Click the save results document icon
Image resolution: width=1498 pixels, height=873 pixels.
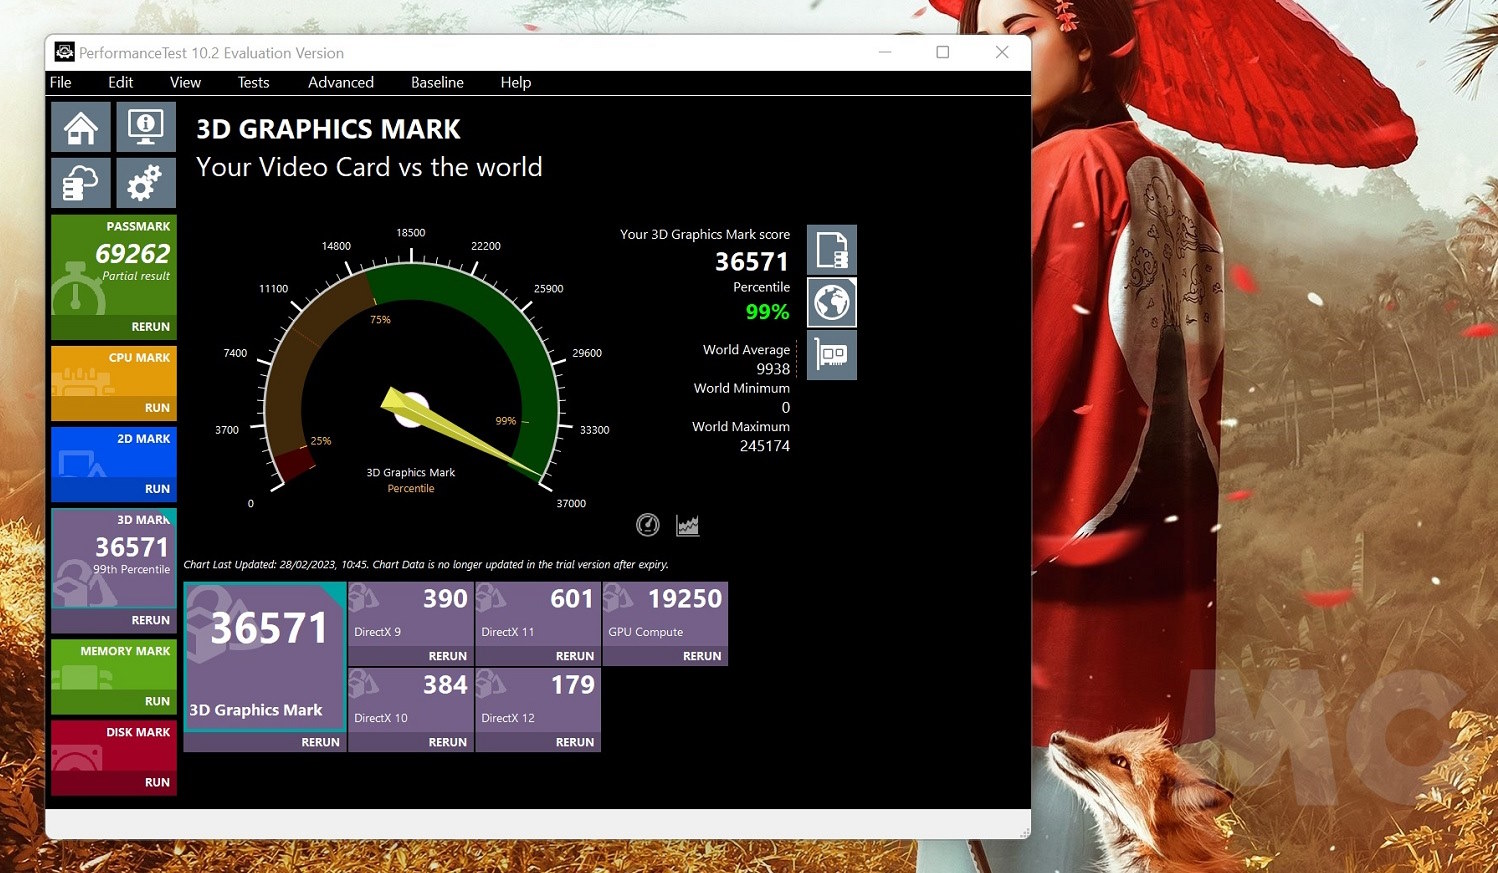(x=831, y=250)
